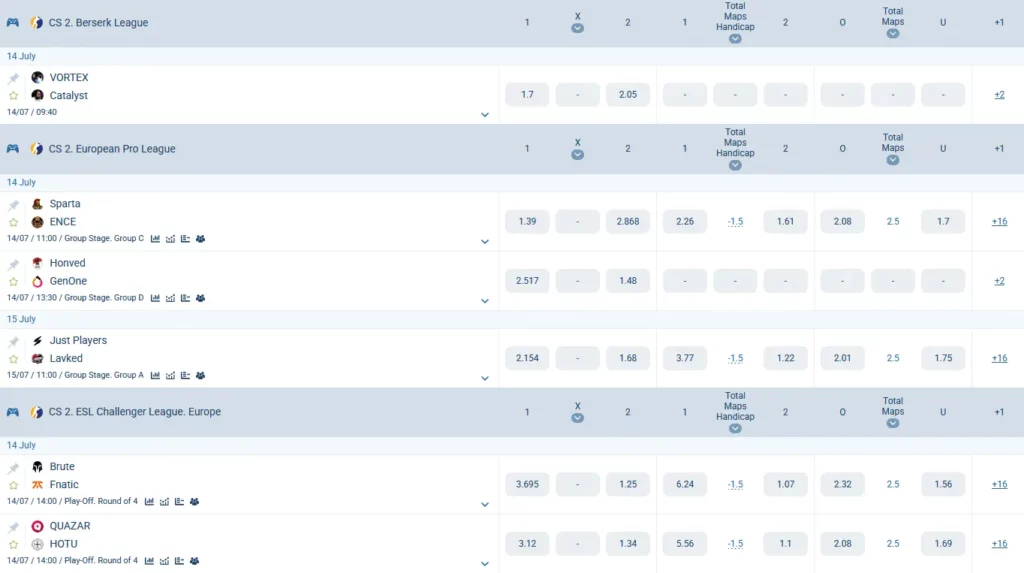
Task: Click gamepad icon beside CS 2. Berserk League
Action: (x=12, y=22)
